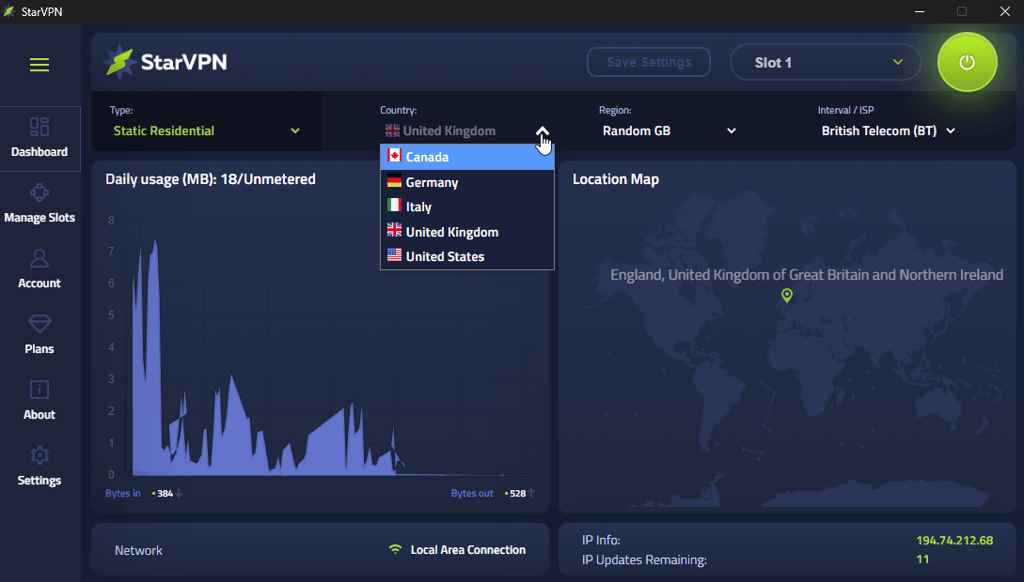Viewport: 1024px width, 582px height.
Task: Toggle the green VPN power button
Action: tap(967, 62)
